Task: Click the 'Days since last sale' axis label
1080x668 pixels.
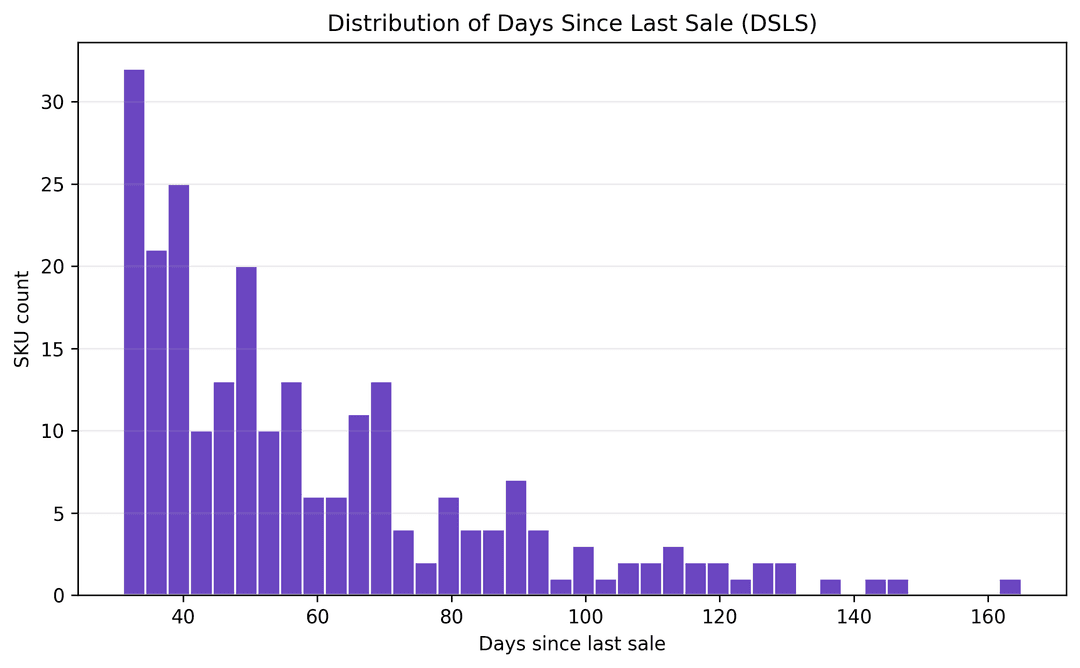Action: point(572,645)
